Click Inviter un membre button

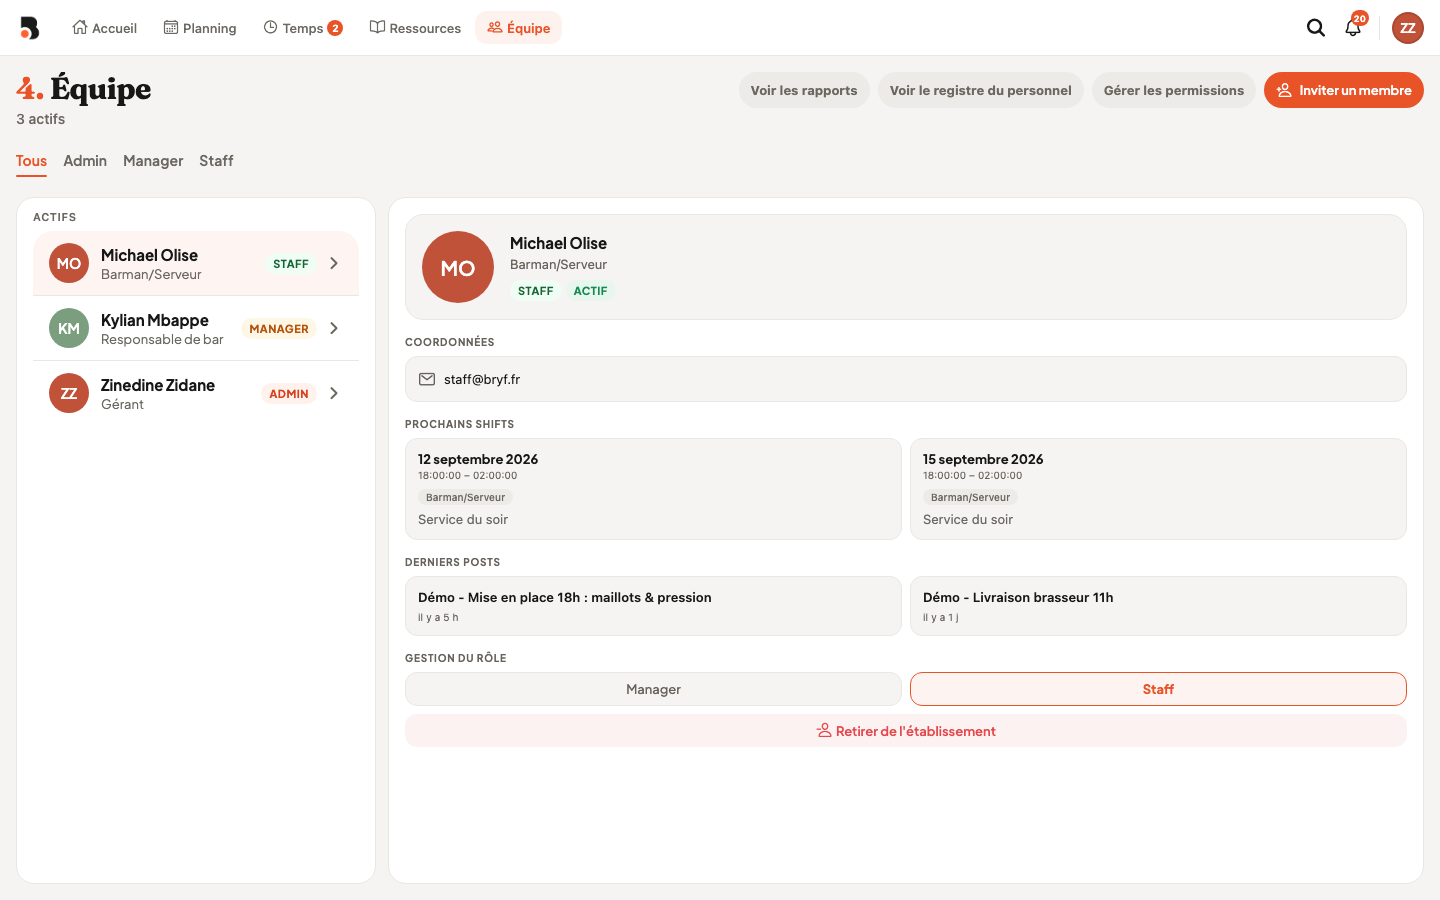(x=1344, y=90)
